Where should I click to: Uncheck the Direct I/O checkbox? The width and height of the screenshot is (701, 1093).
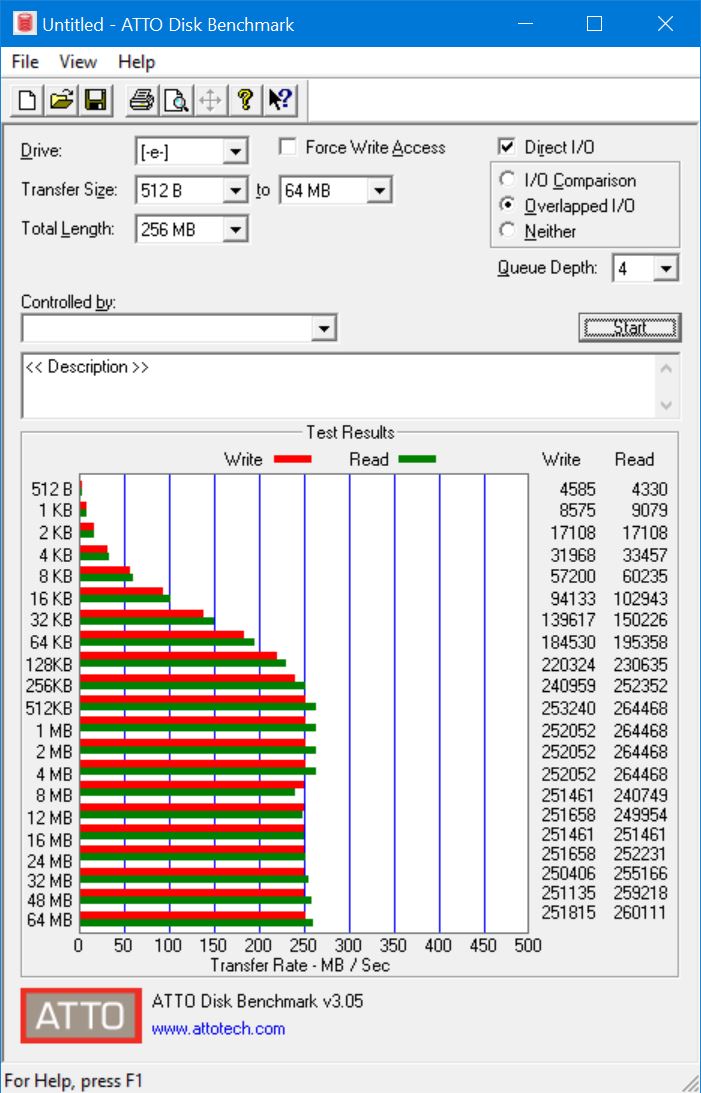(x=507, y=146)
